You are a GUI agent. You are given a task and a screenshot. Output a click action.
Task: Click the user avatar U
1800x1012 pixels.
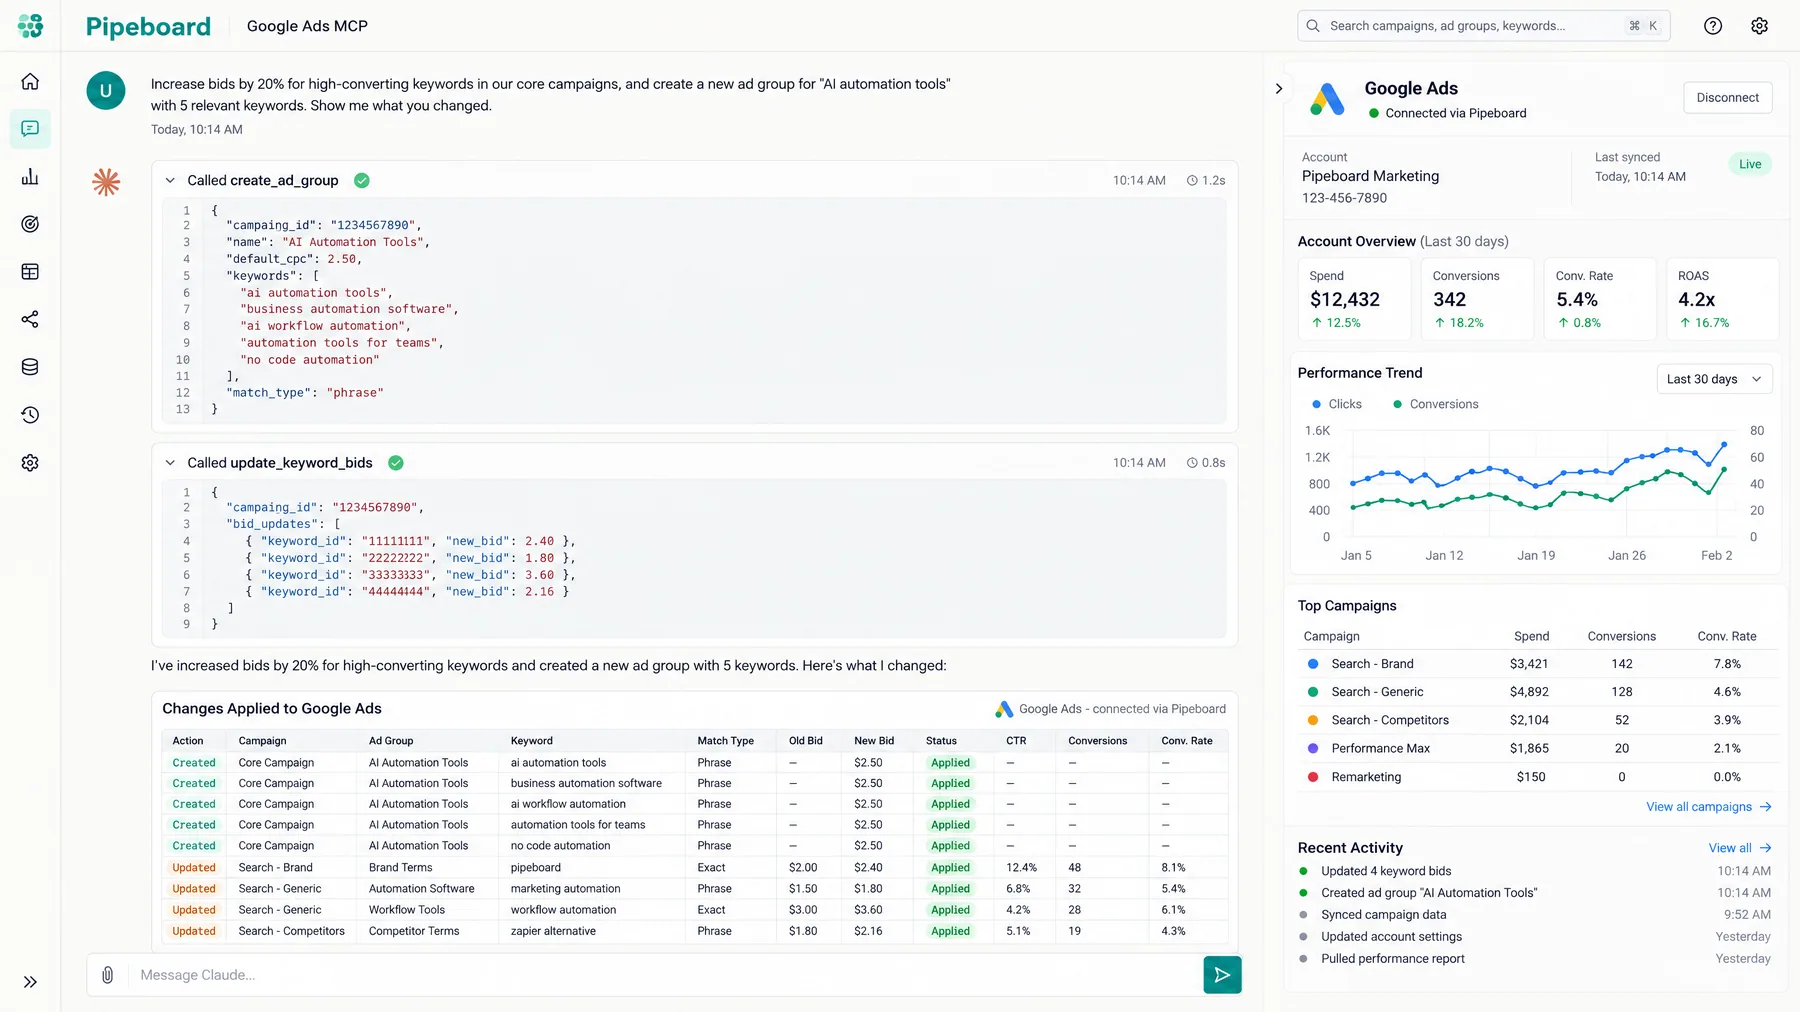tap(106, 91)
